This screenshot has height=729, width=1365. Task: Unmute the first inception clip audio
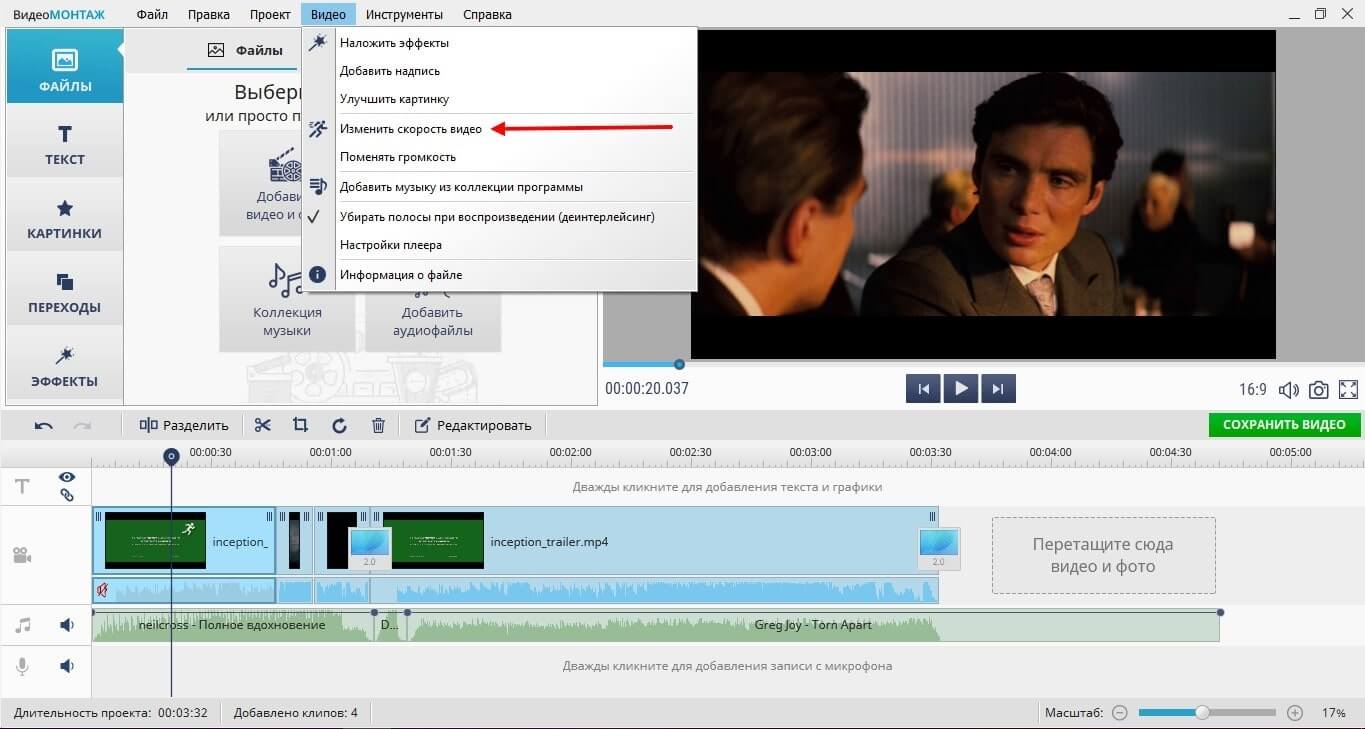point(102,590)
